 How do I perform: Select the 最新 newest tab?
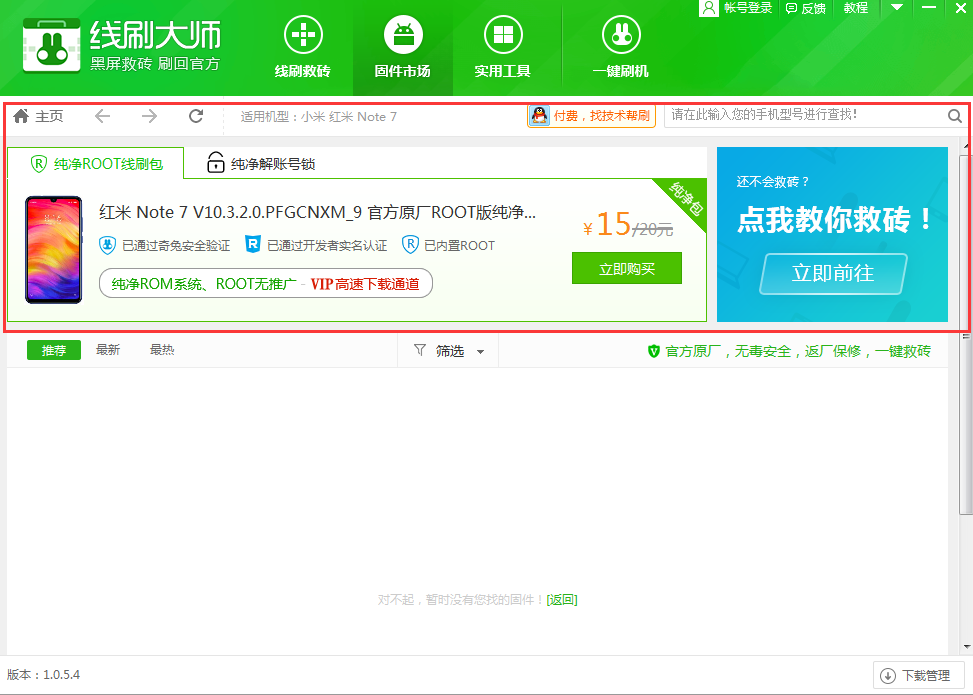108,350
